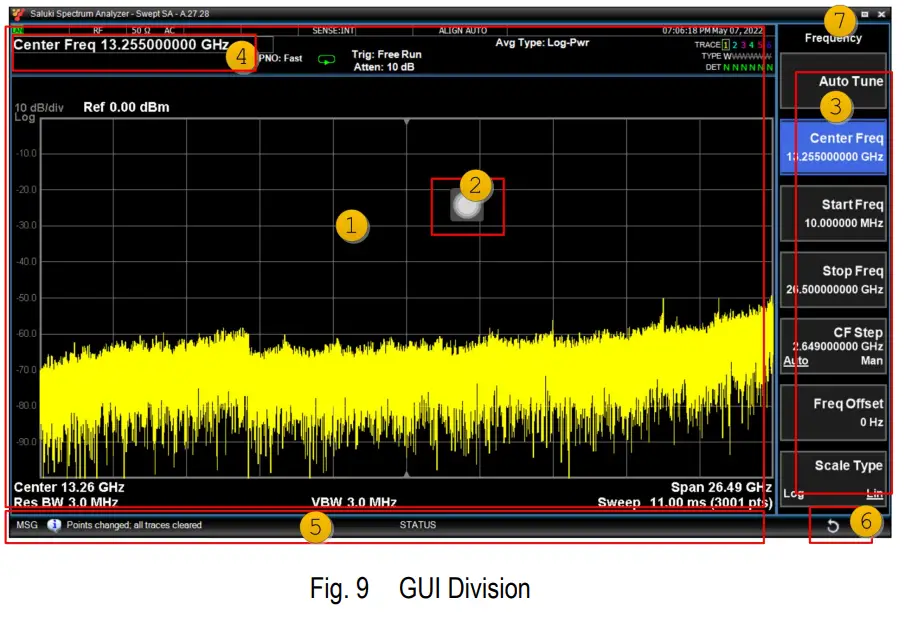This screenshot has width=904, height=617.
Task: Click the Trig: Free Run label
Action: pyautogui.click(x=386, y=54)
